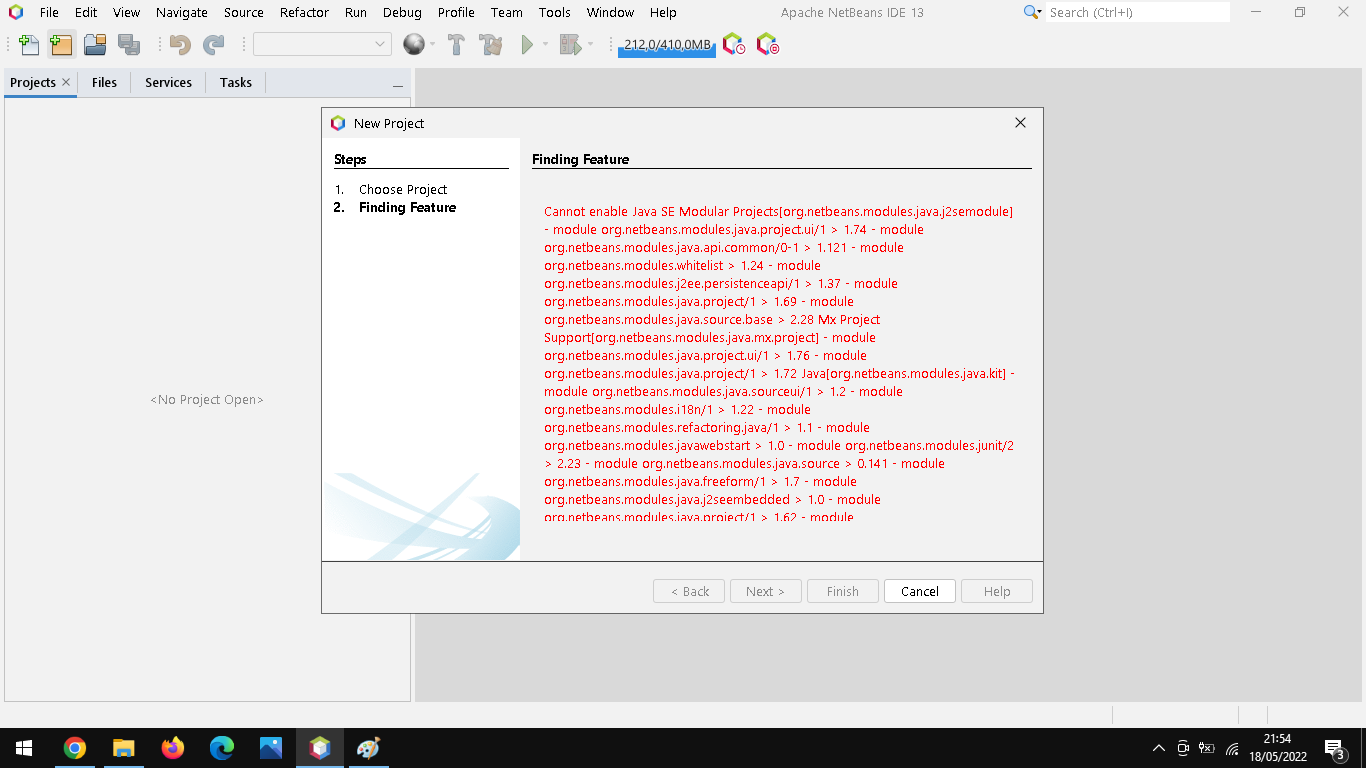1366x768 pixels.
Task: Open Paint from the taskbar
Action: 369,748
